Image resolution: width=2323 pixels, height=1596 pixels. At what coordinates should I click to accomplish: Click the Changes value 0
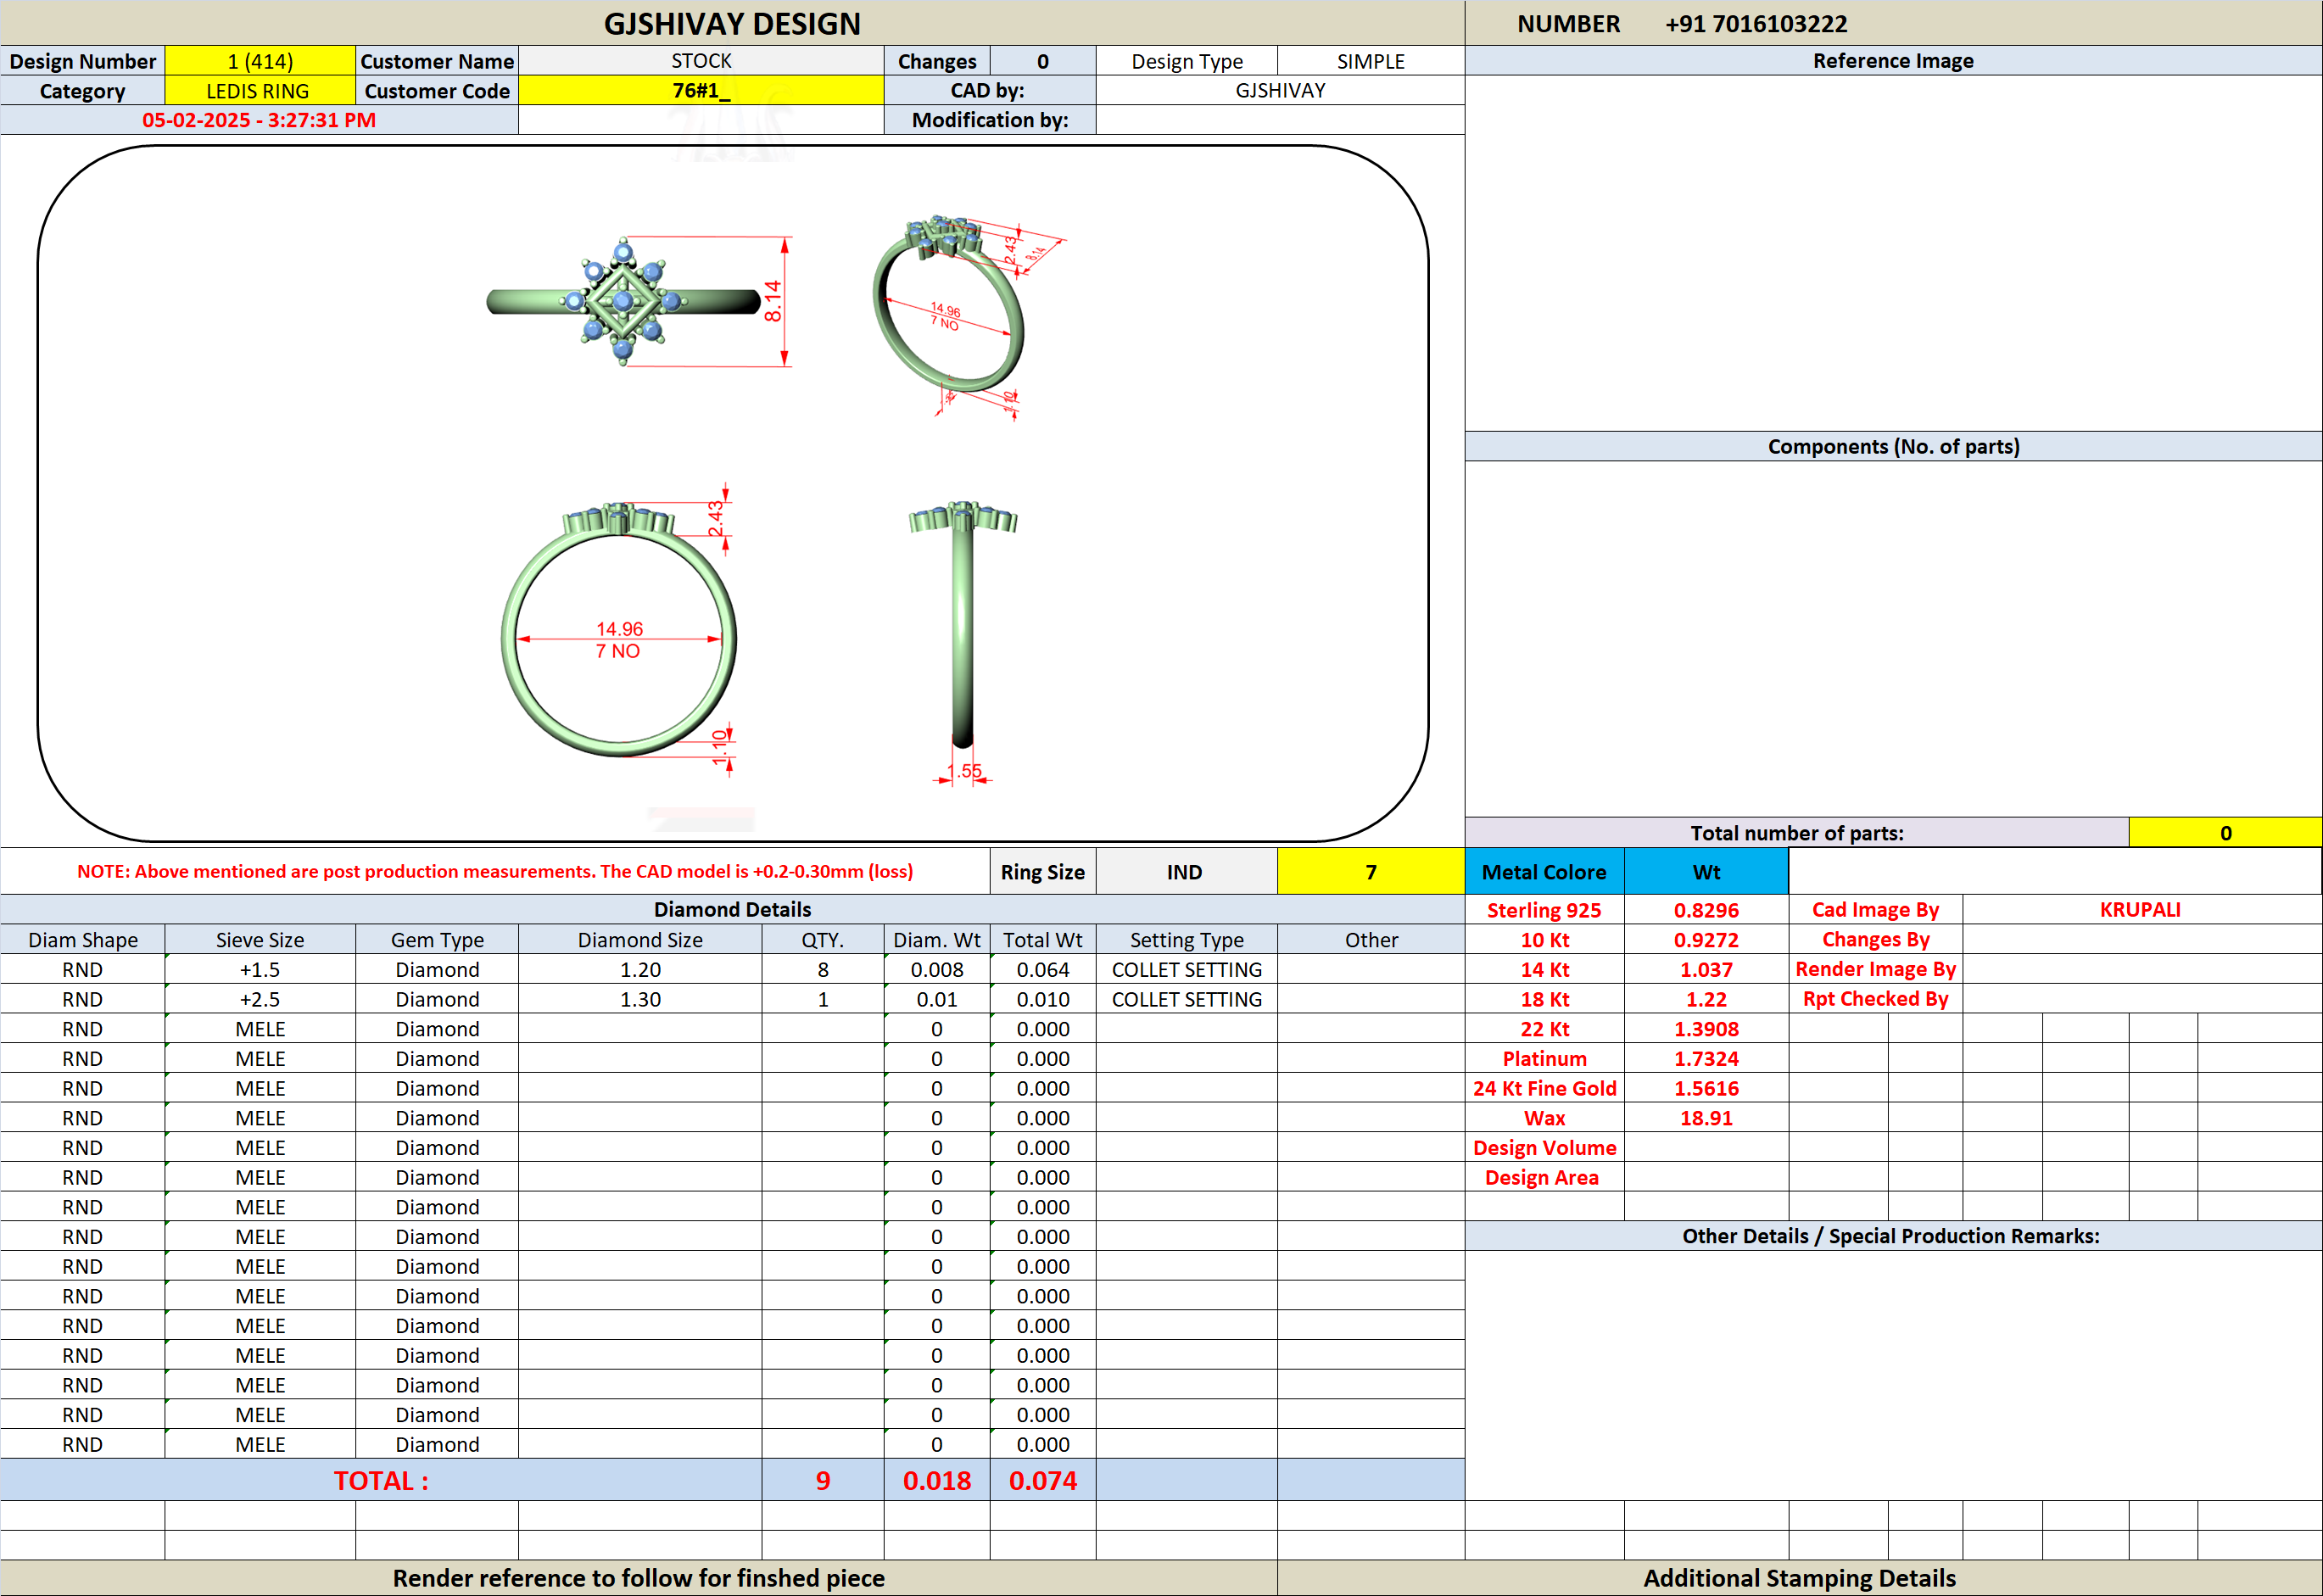point(1043,61)
